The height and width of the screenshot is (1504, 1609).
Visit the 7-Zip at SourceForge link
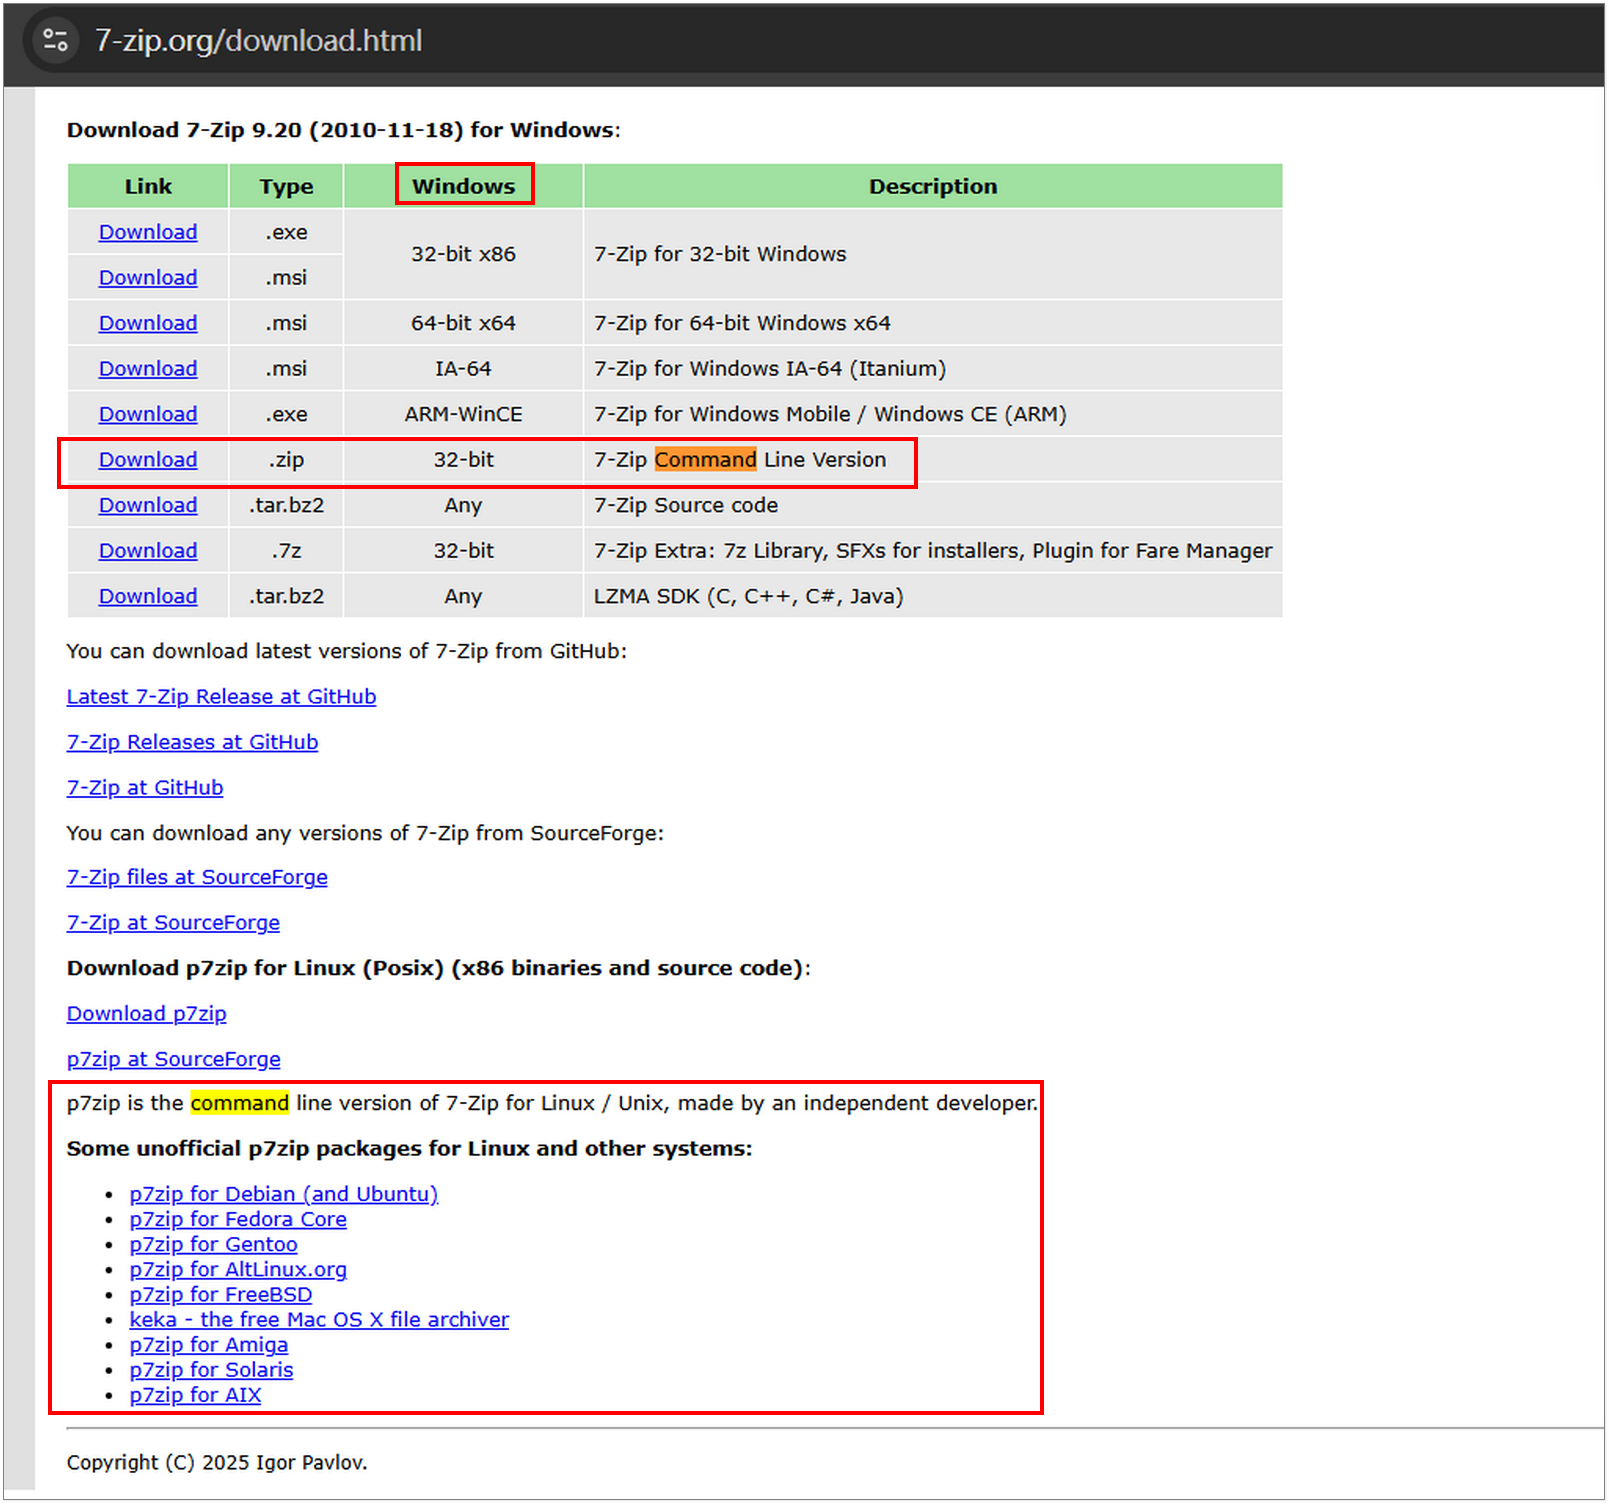coord(173,923)
